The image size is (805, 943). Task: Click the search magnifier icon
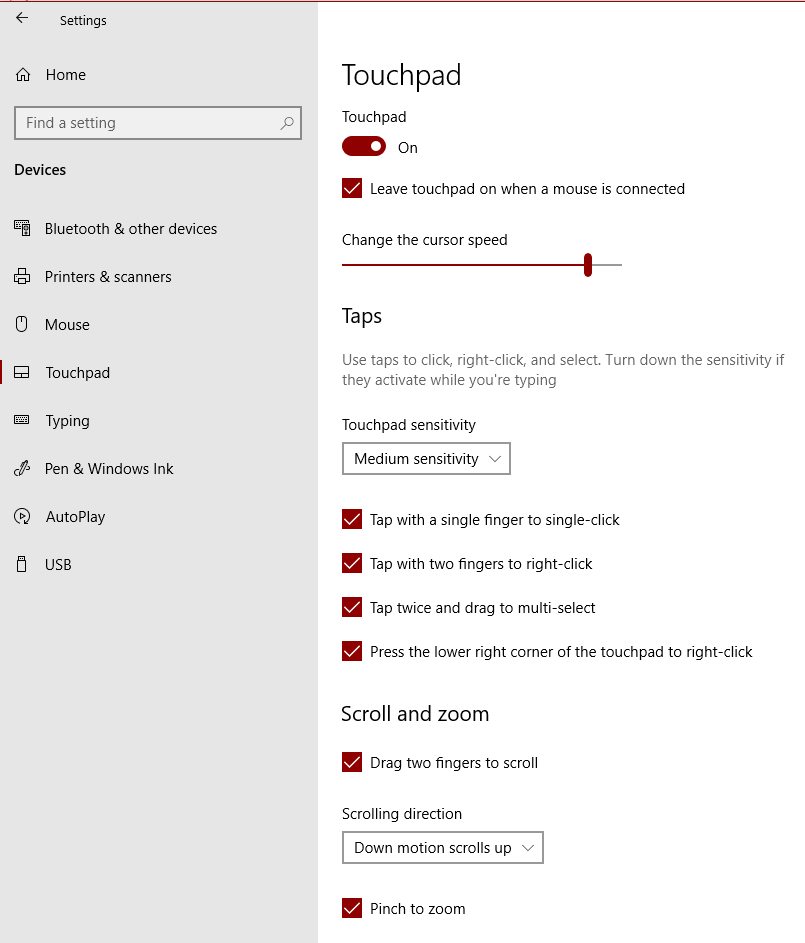[x=287, y=123]
